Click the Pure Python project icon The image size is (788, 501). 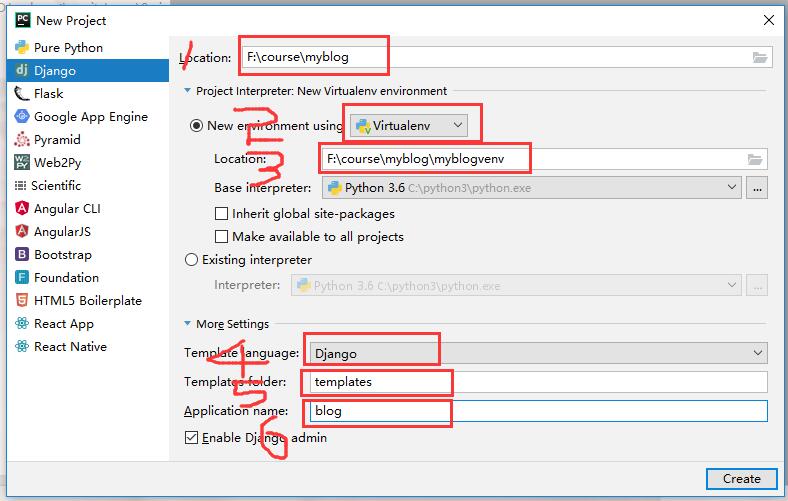pos(22,47)
